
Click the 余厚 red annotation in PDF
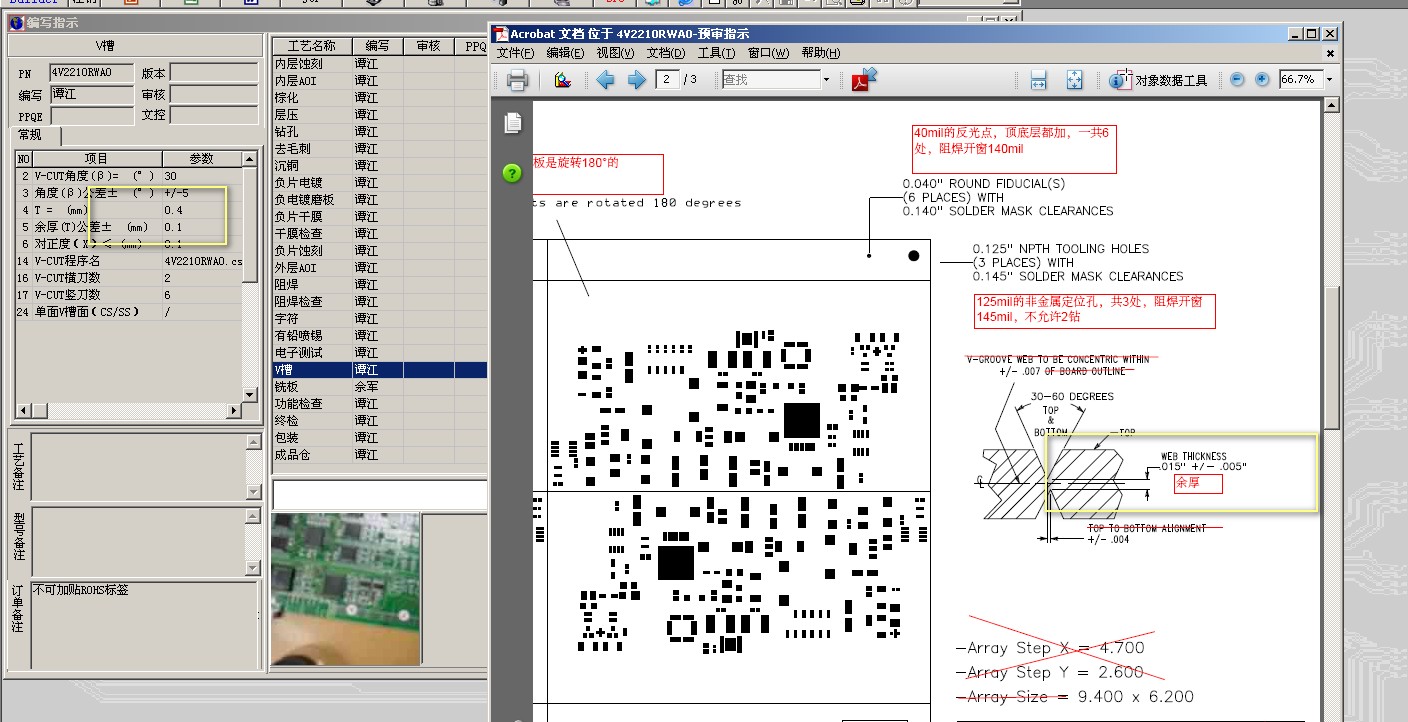pos(1198,483)
